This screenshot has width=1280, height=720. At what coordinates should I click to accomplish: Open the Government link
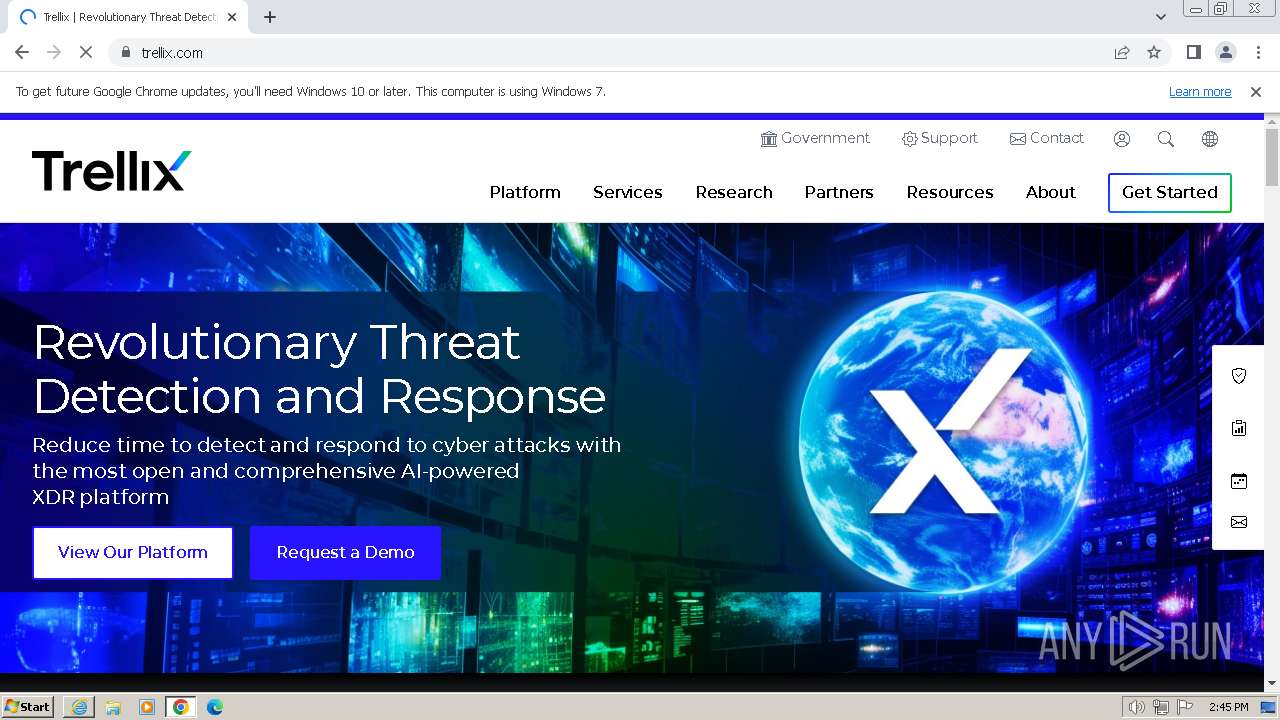tap(815, 139)
